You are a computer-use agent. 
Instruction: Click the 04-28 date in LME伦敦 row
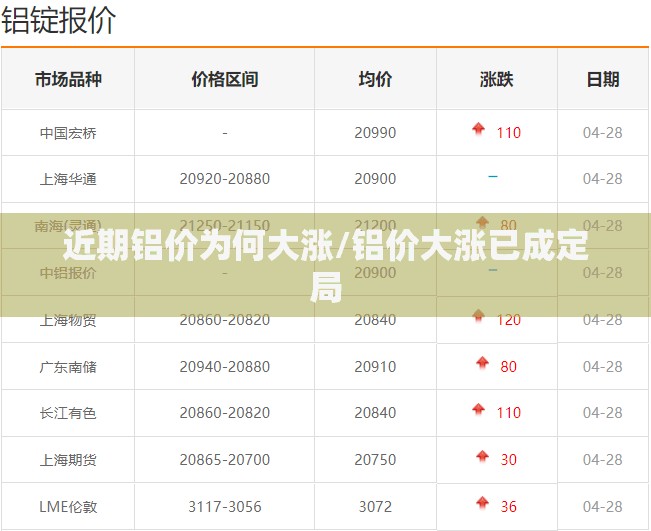click(x=603, y=507)
